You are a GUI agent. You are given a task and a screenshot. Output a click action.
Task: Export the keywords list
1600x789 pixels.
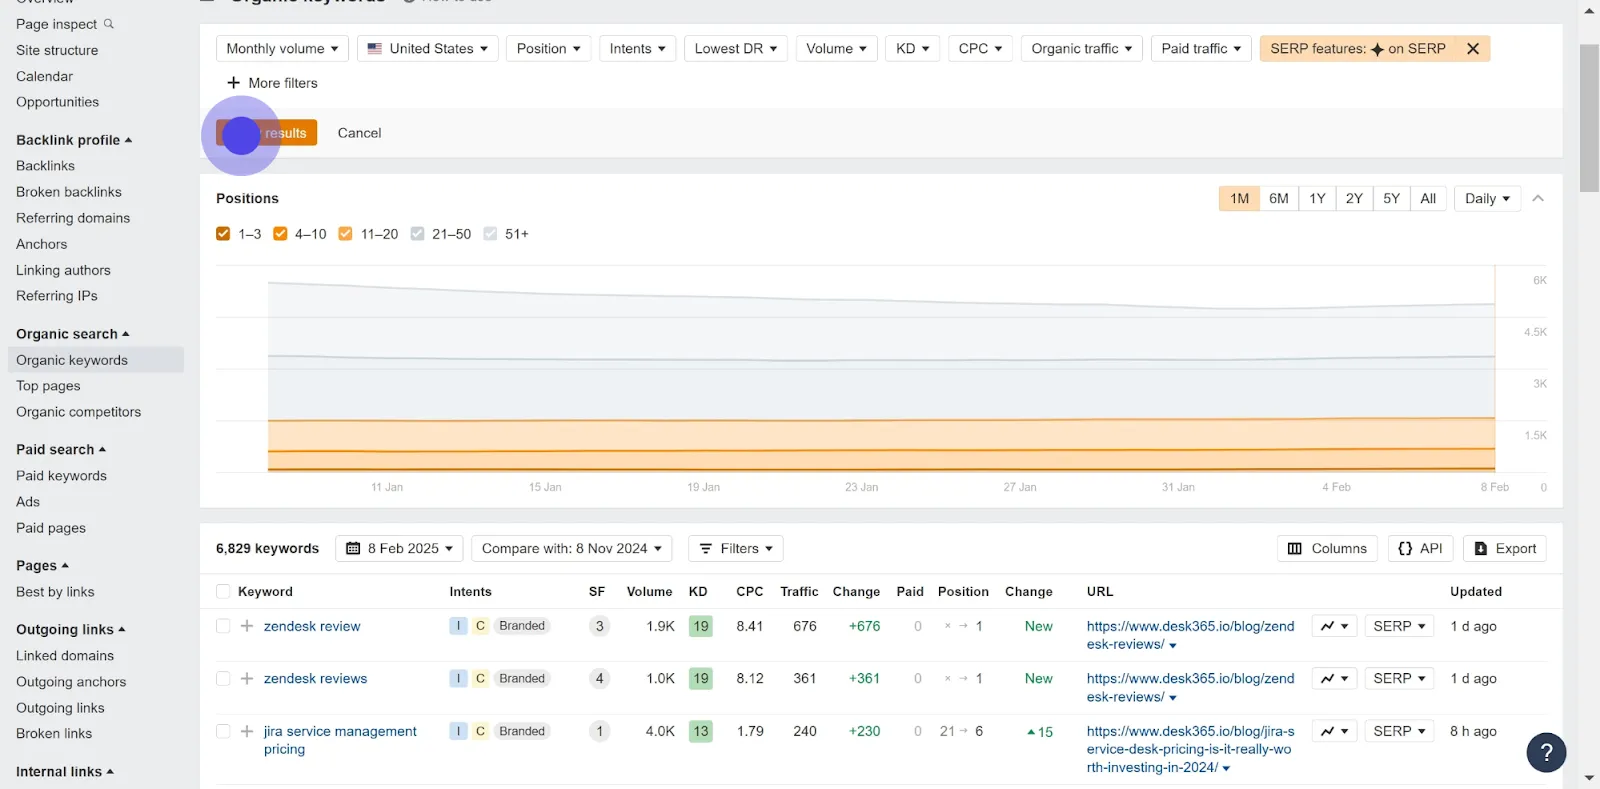pyautogui.click(x=1505, y=548)
